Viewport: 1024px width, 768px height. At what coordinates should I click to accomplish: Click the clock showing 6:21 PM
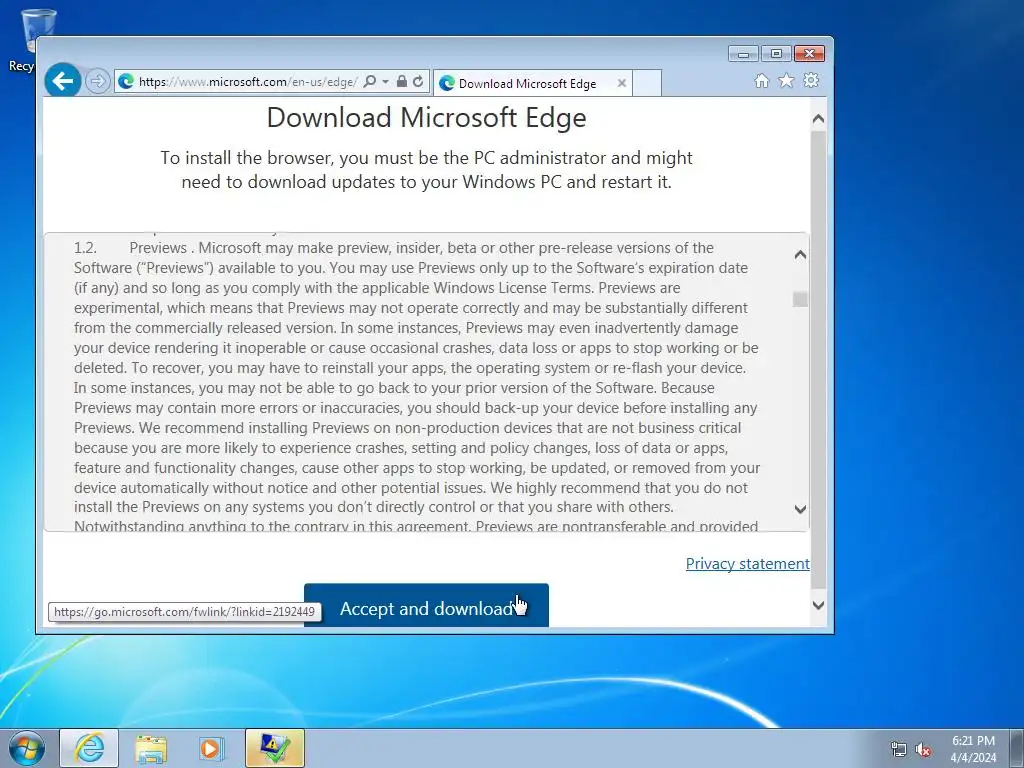point(973,749)
